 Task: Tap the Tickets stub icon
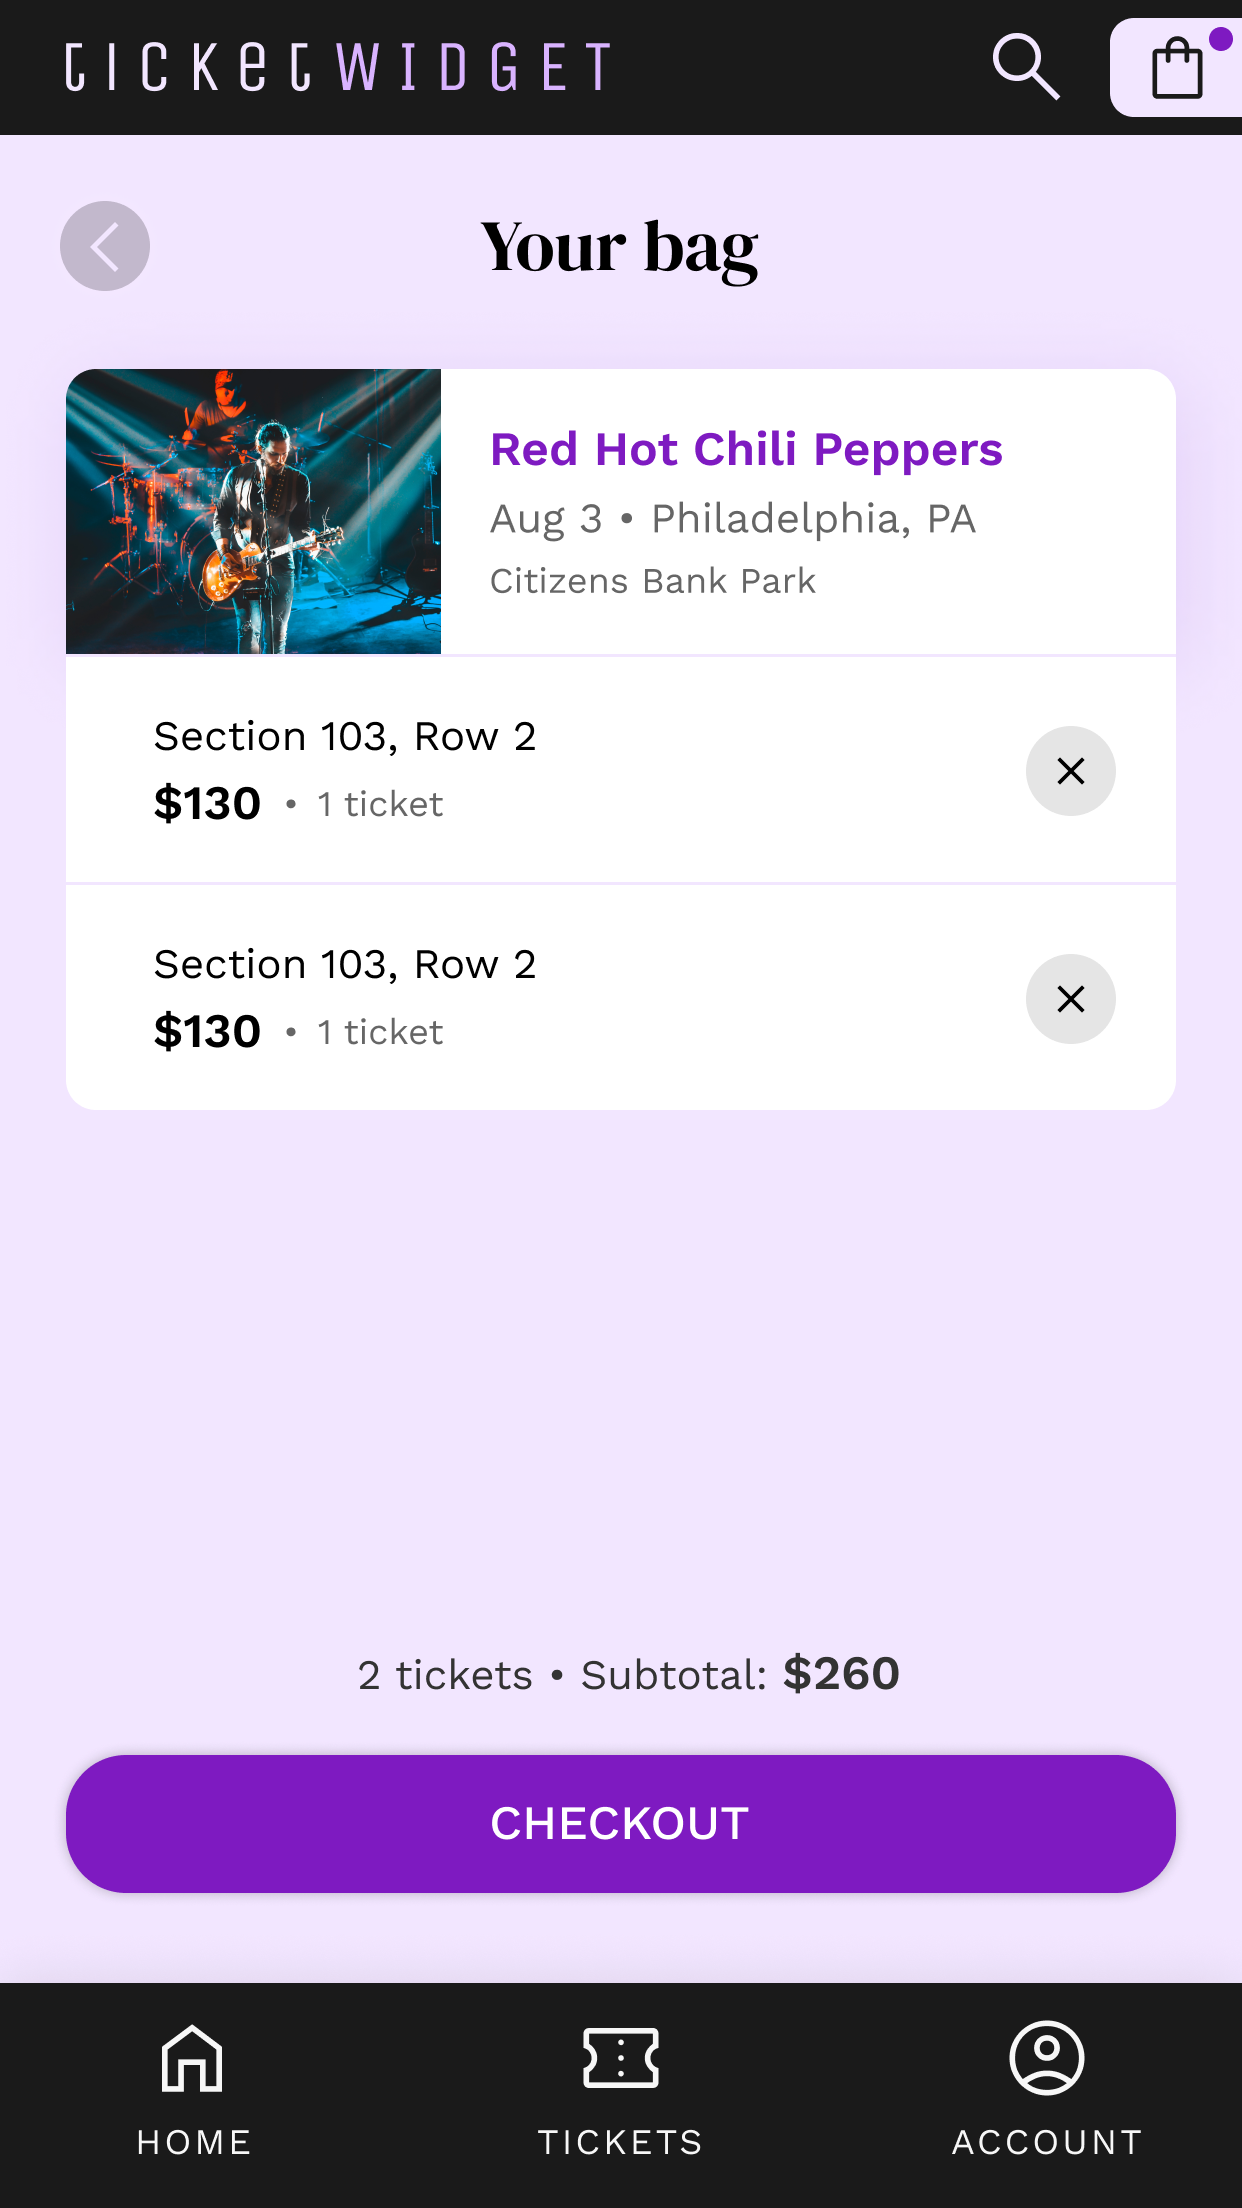pos(621,2058)
